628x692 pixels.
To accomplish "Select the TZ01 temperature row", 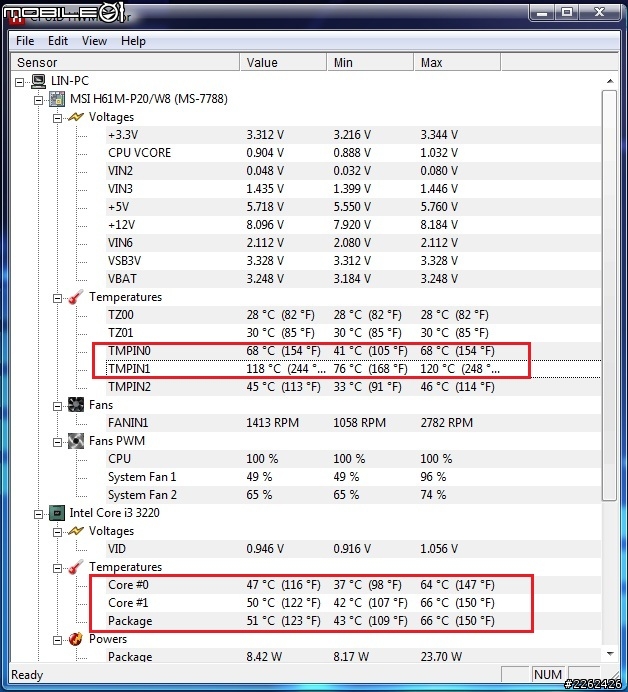I will pos(353,333).
